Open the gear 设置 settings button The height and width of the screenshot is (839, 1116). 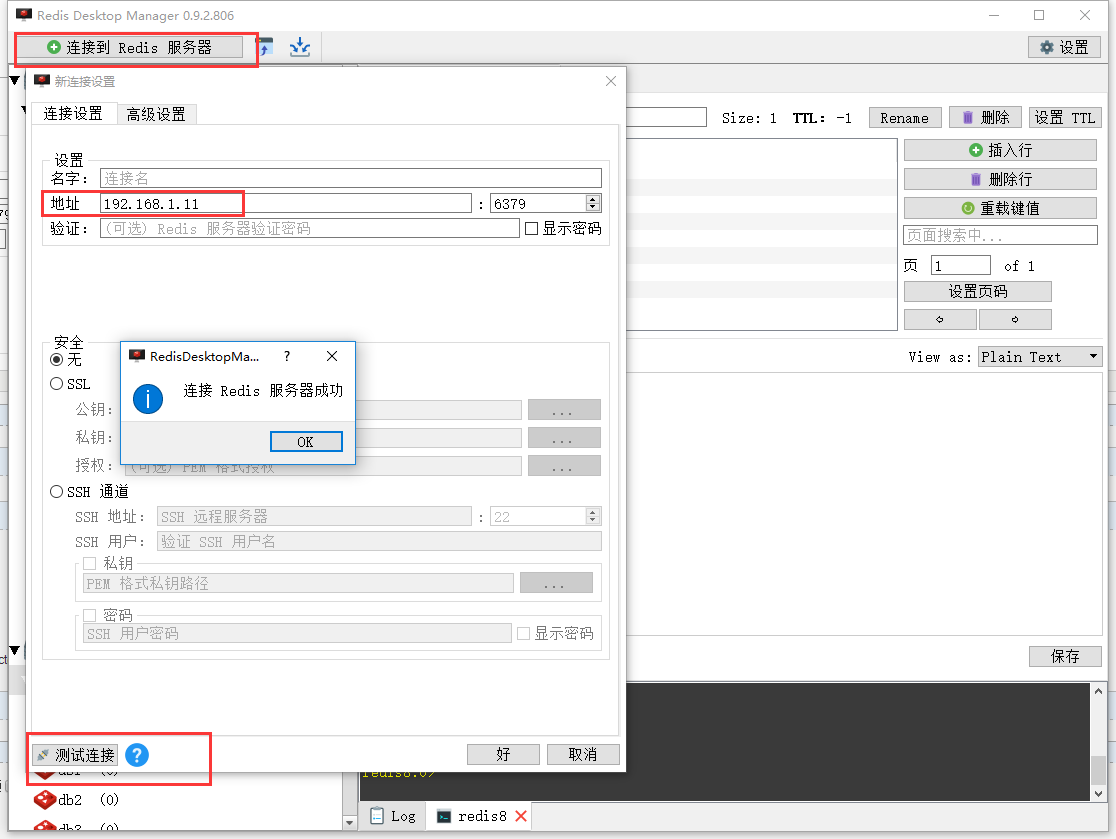1064,48
